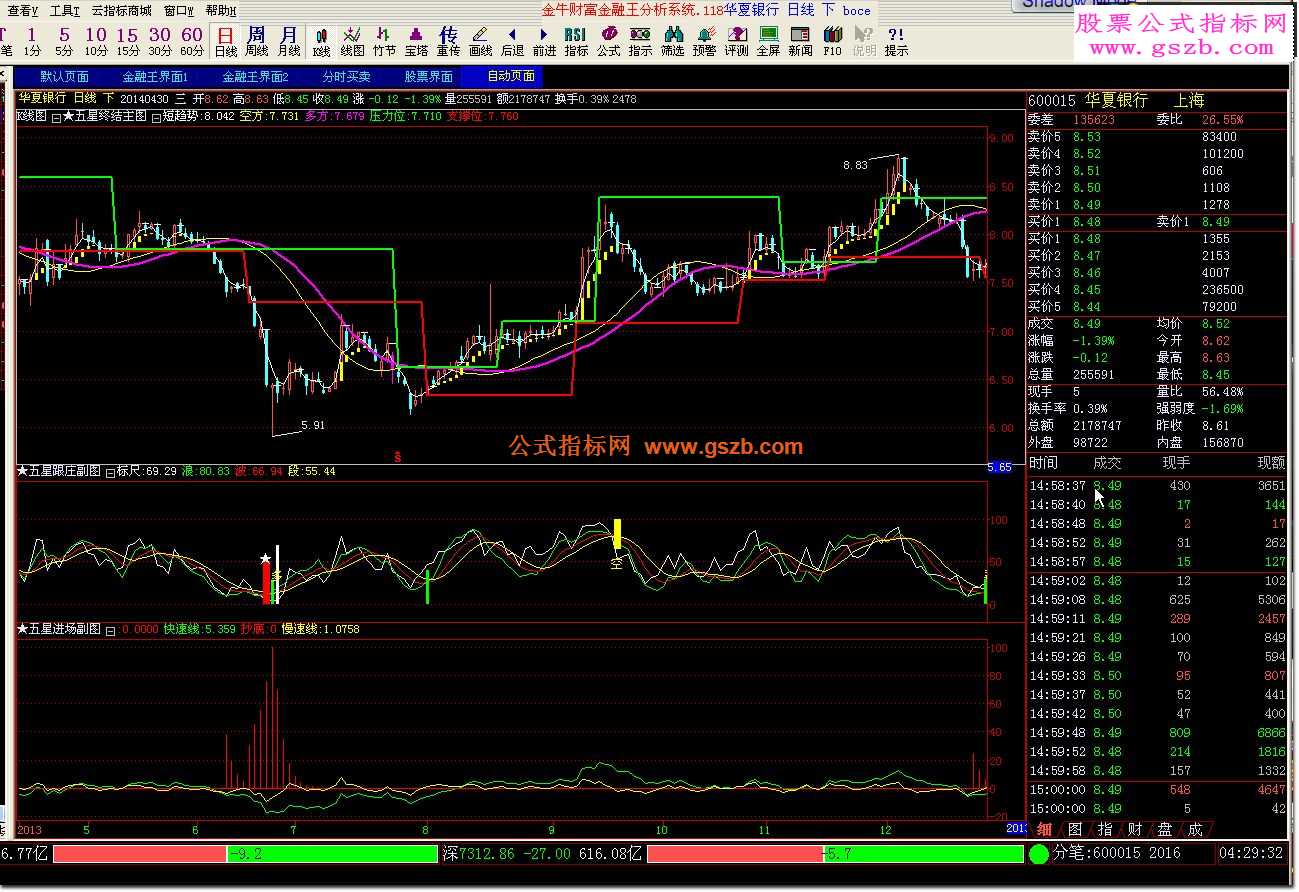This screenshot has width=1299, height=892.
Task: Click the red $ marker on chart
Action: [398, 457]
